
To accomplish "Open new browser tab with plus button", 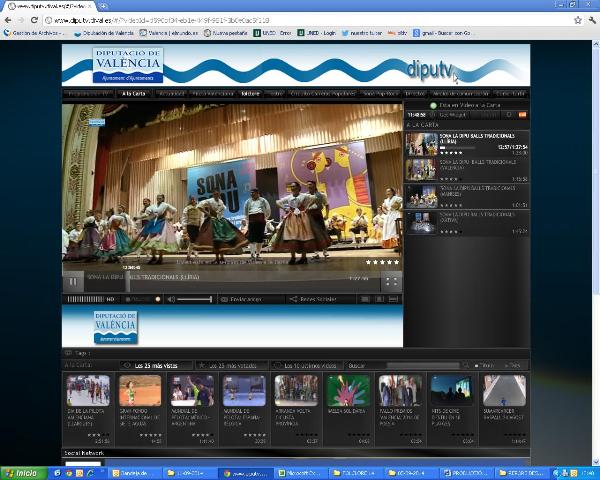I will click(103, 6).
